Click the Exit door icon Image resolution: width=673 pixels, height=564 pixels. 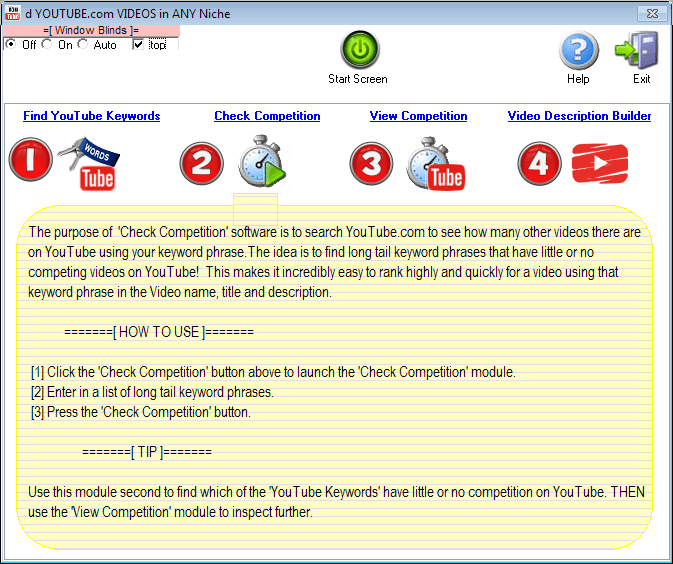coord(637,50)
